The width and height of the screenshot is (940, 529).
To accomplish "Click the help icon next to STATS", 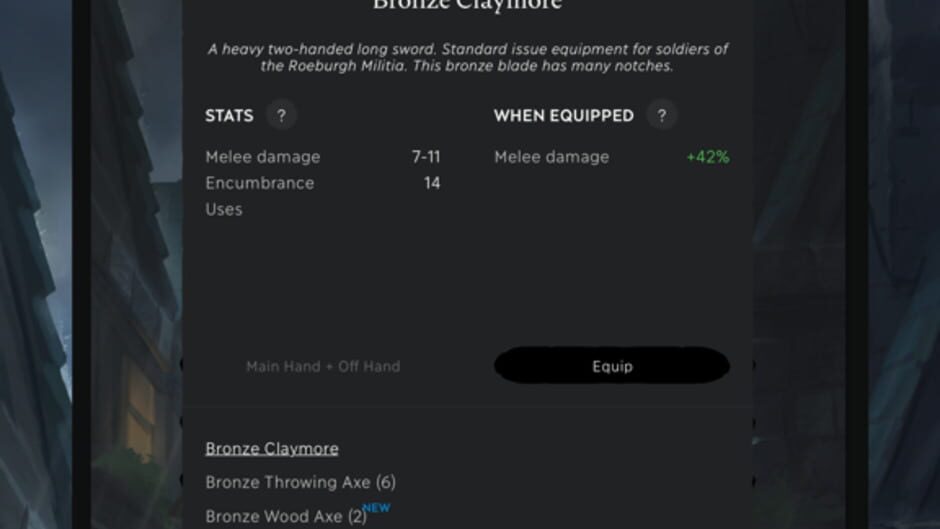I will 281,115.
